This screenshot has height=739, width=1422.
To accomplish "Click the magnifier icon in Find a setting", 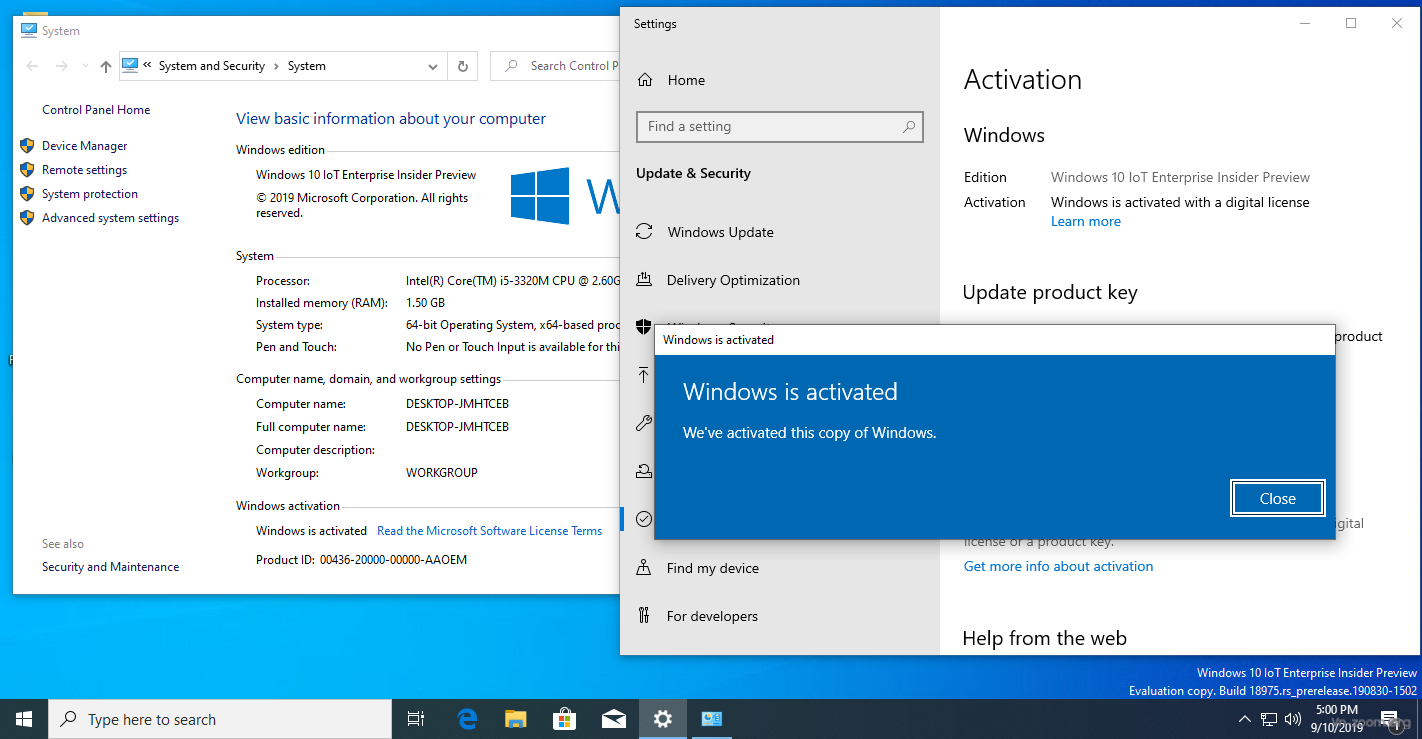I will tap(908, 127).
